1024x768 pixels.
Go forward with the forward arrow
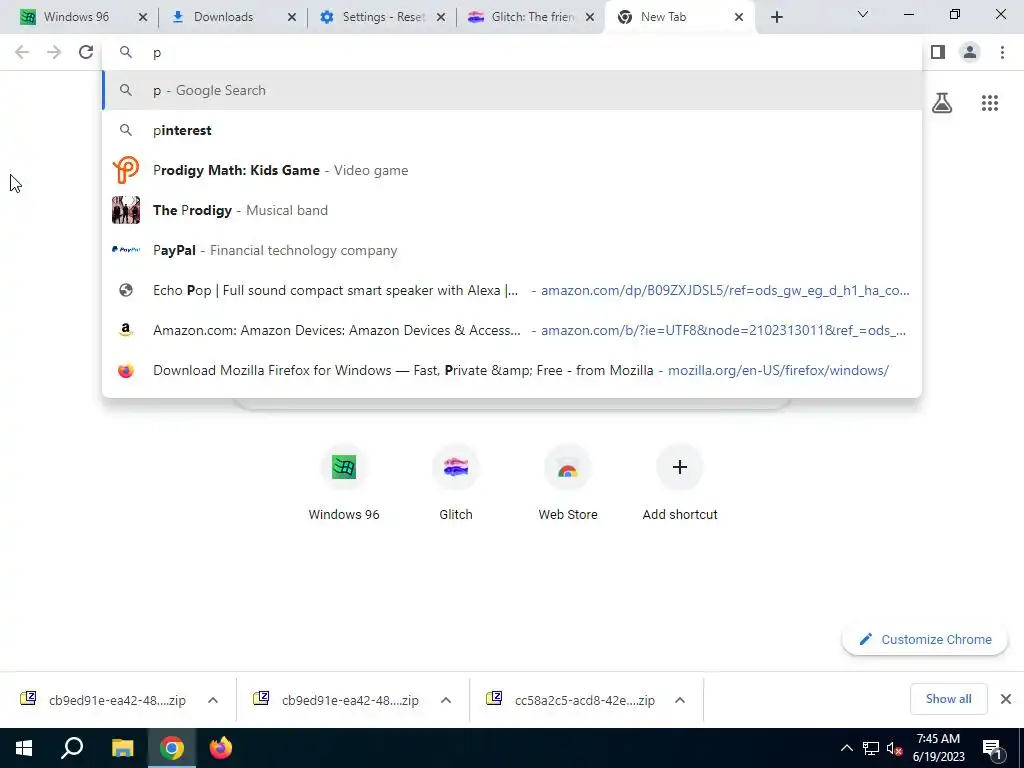pos(54,52)
